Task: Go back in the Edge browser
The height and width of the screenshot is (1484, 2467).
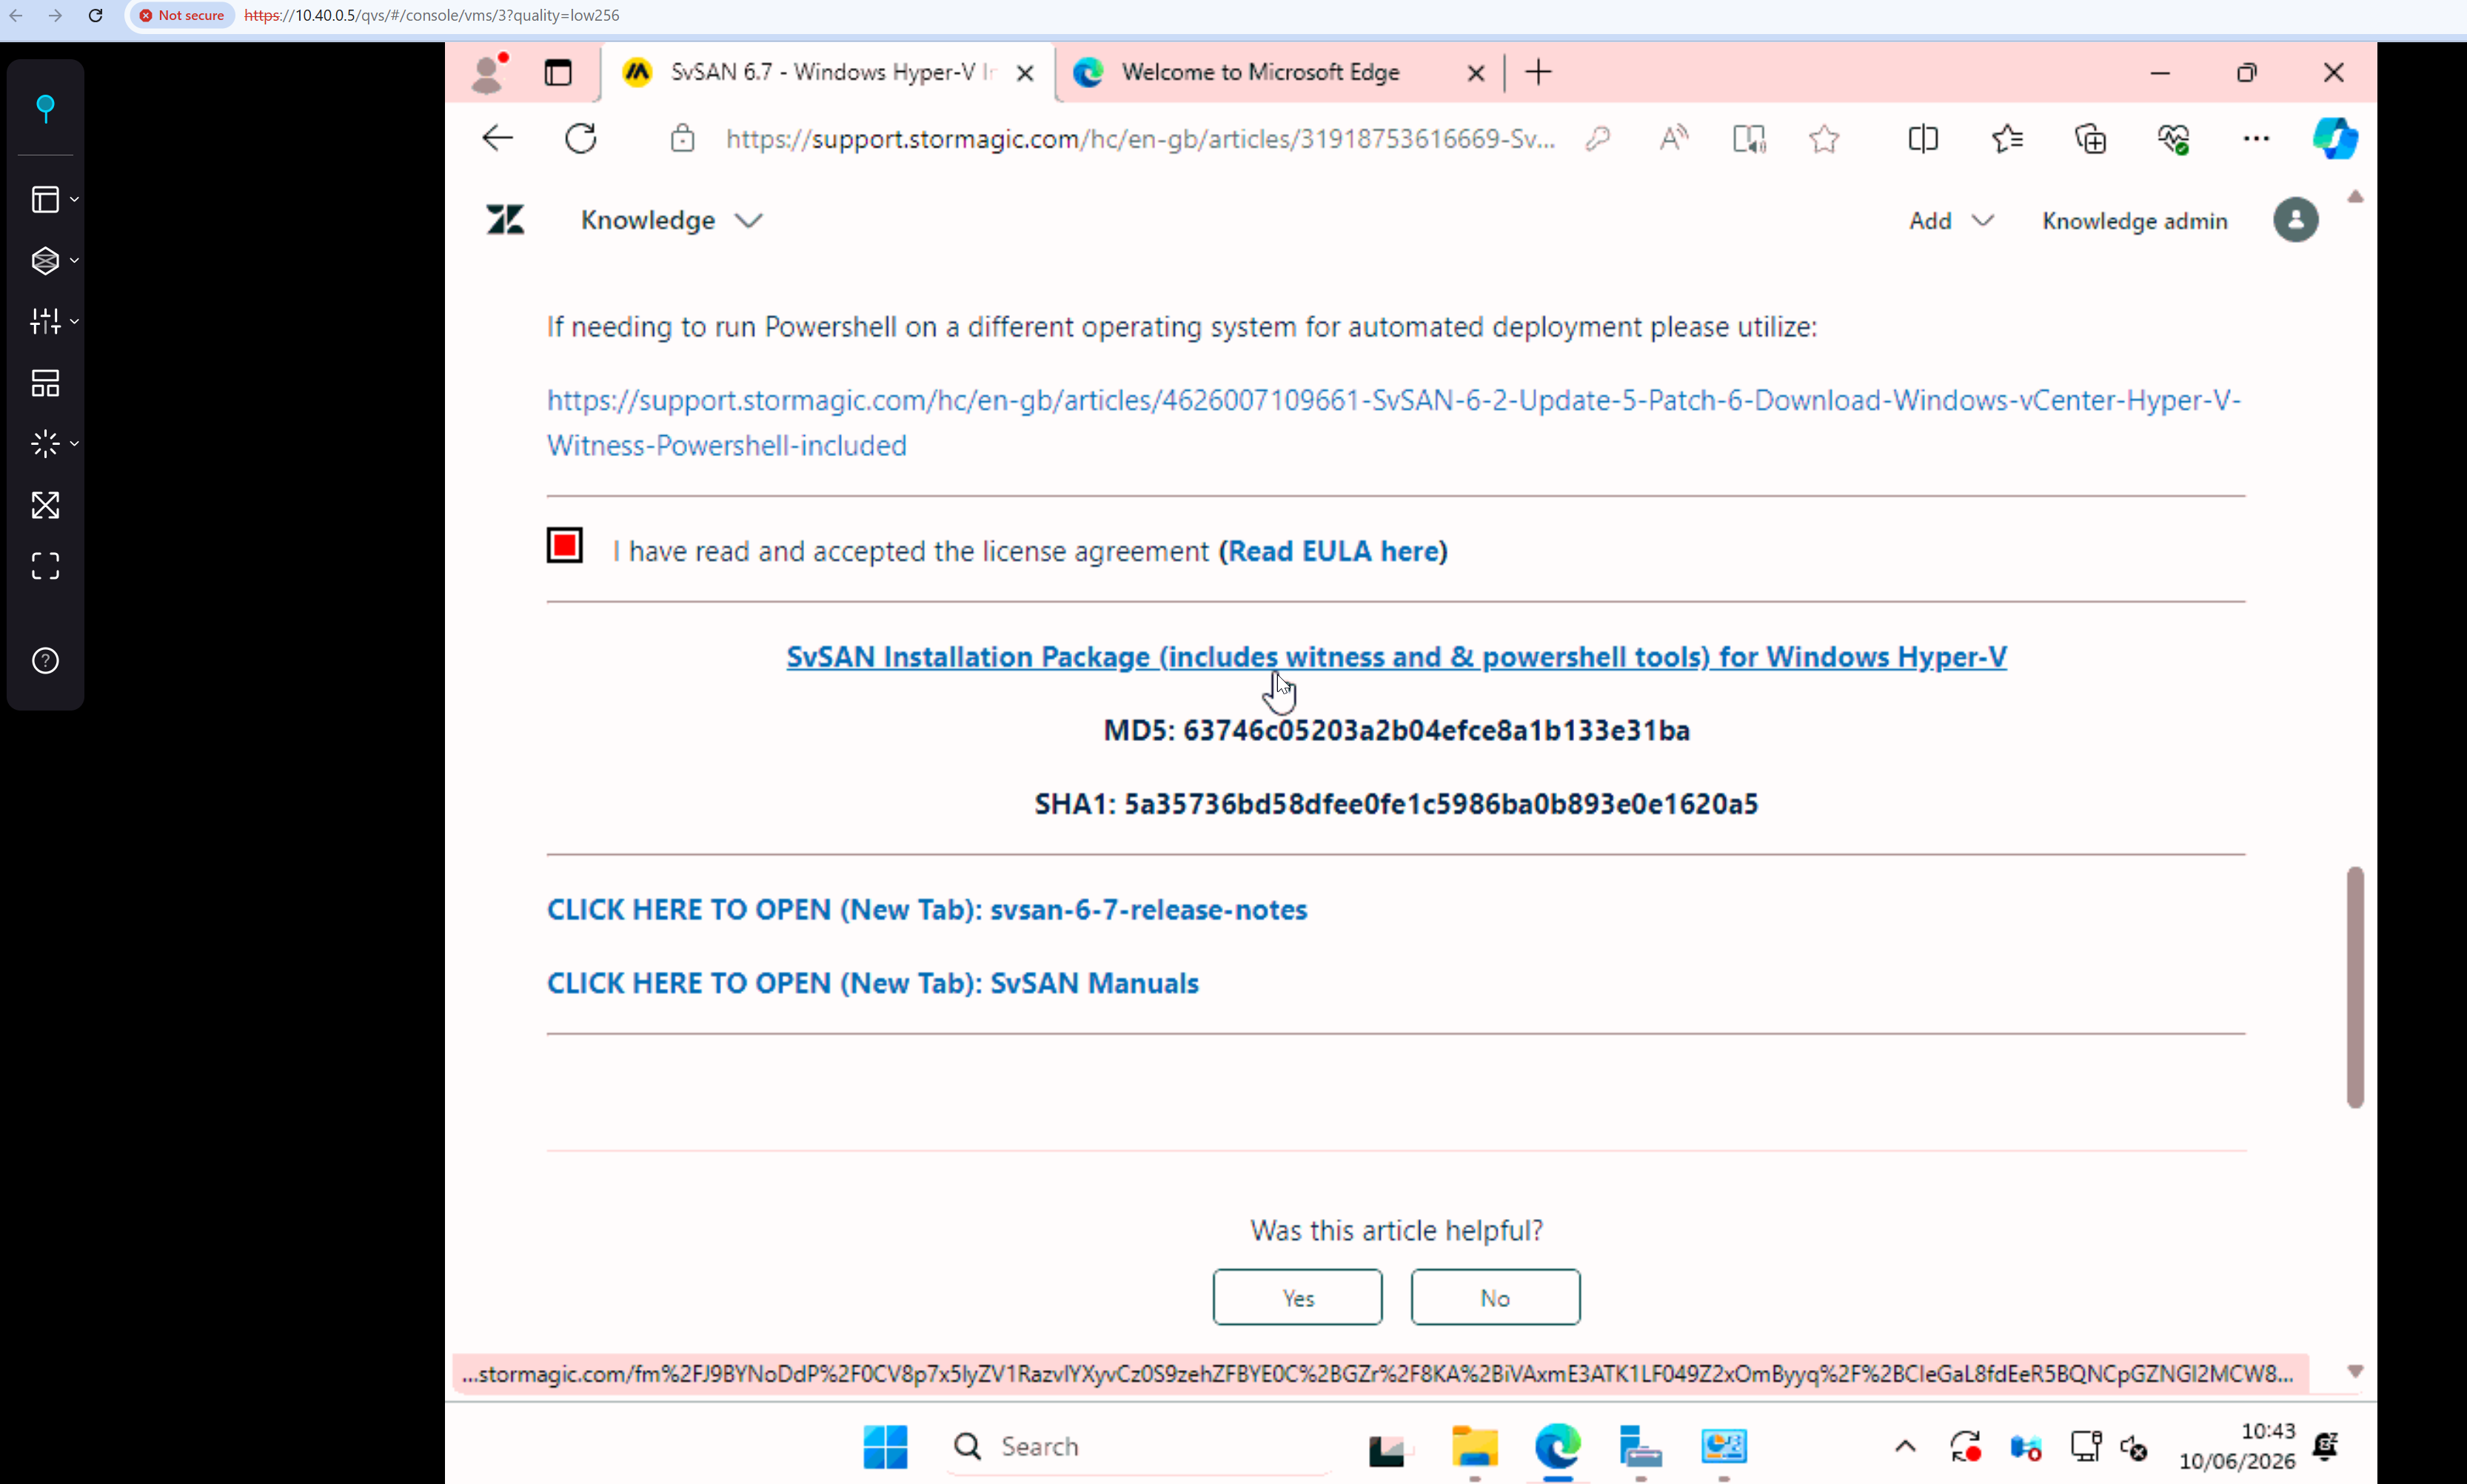Action: tap(497, 138)
